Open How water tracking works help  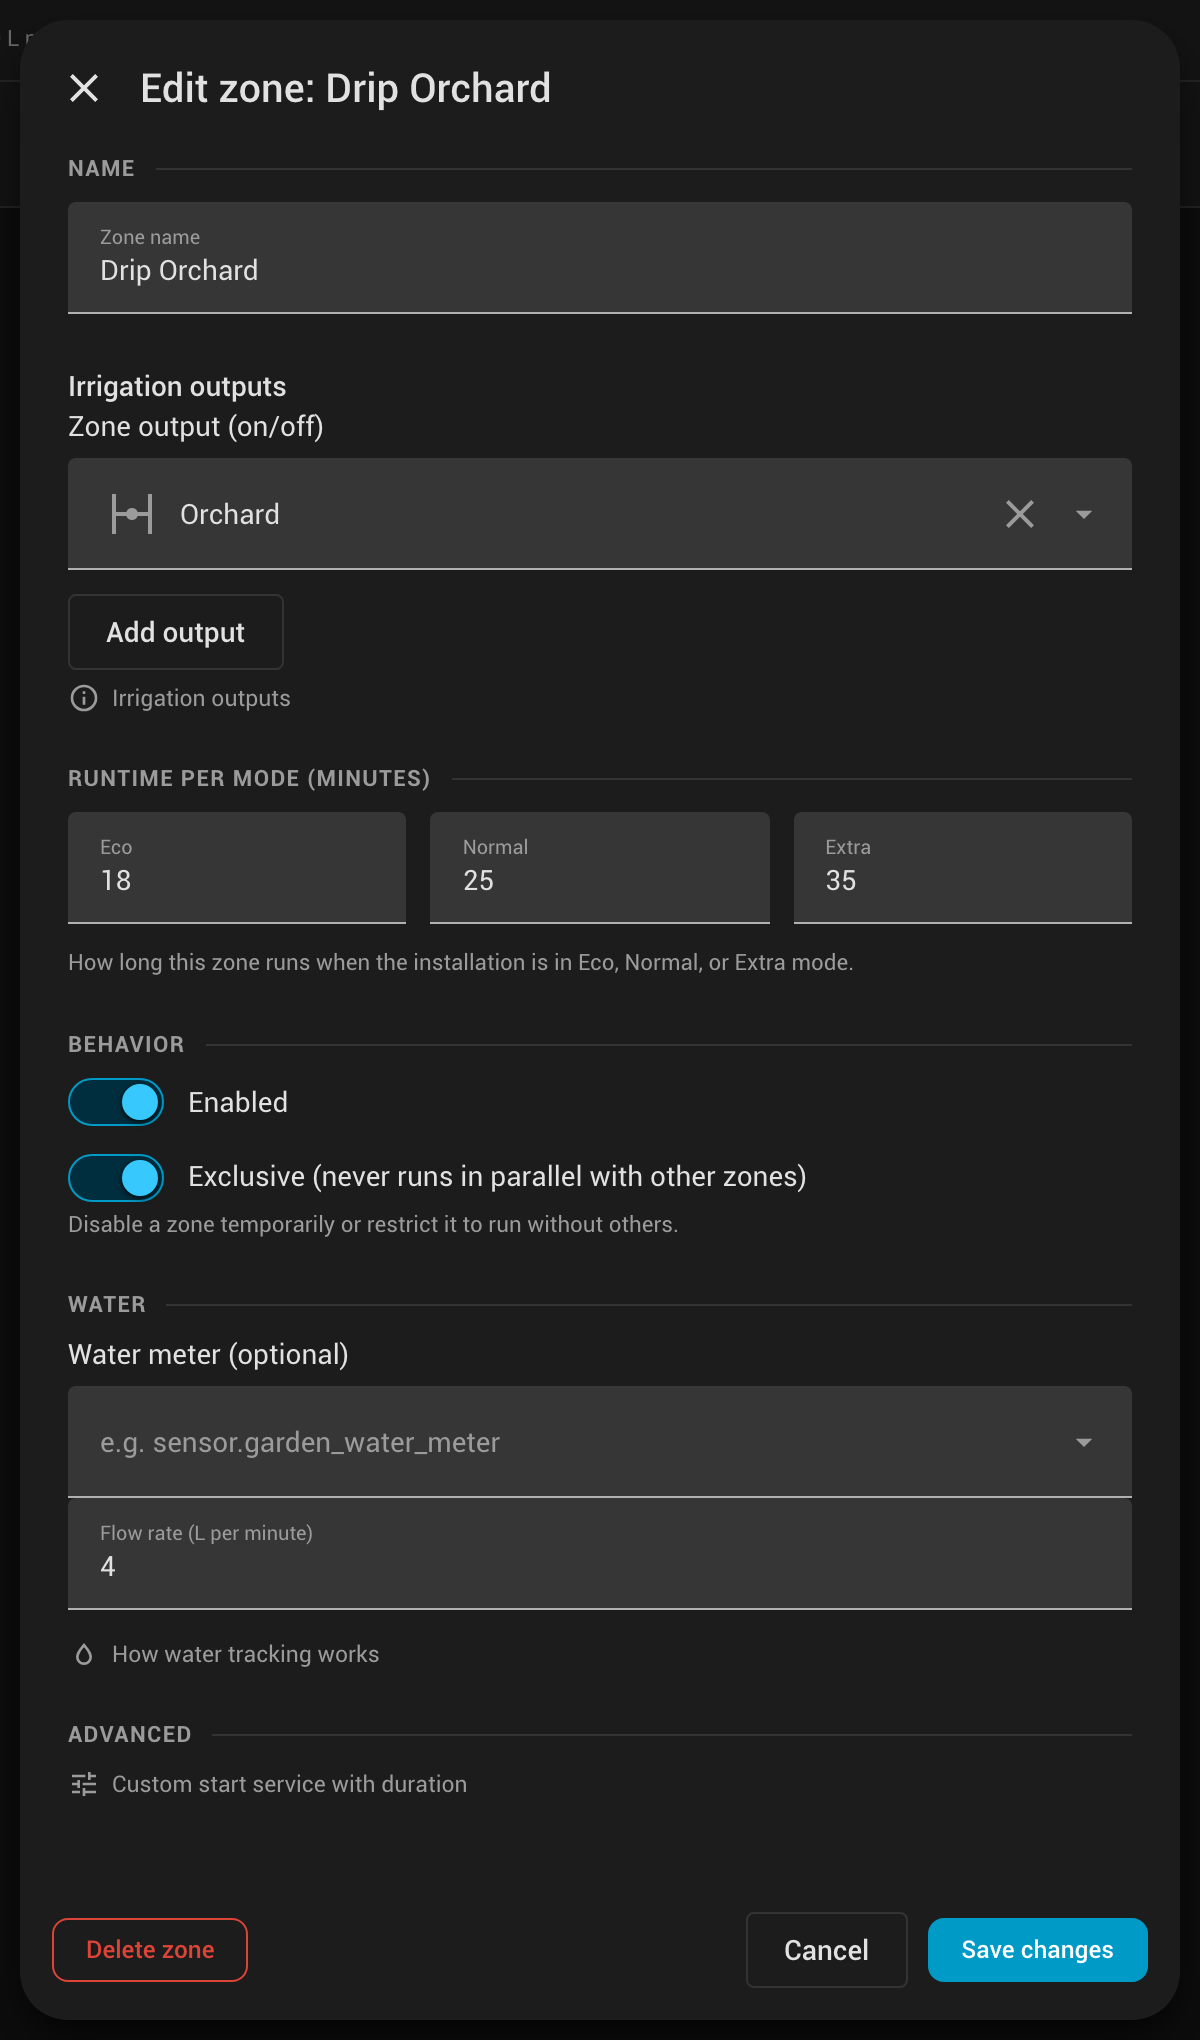coord(245,1654)
